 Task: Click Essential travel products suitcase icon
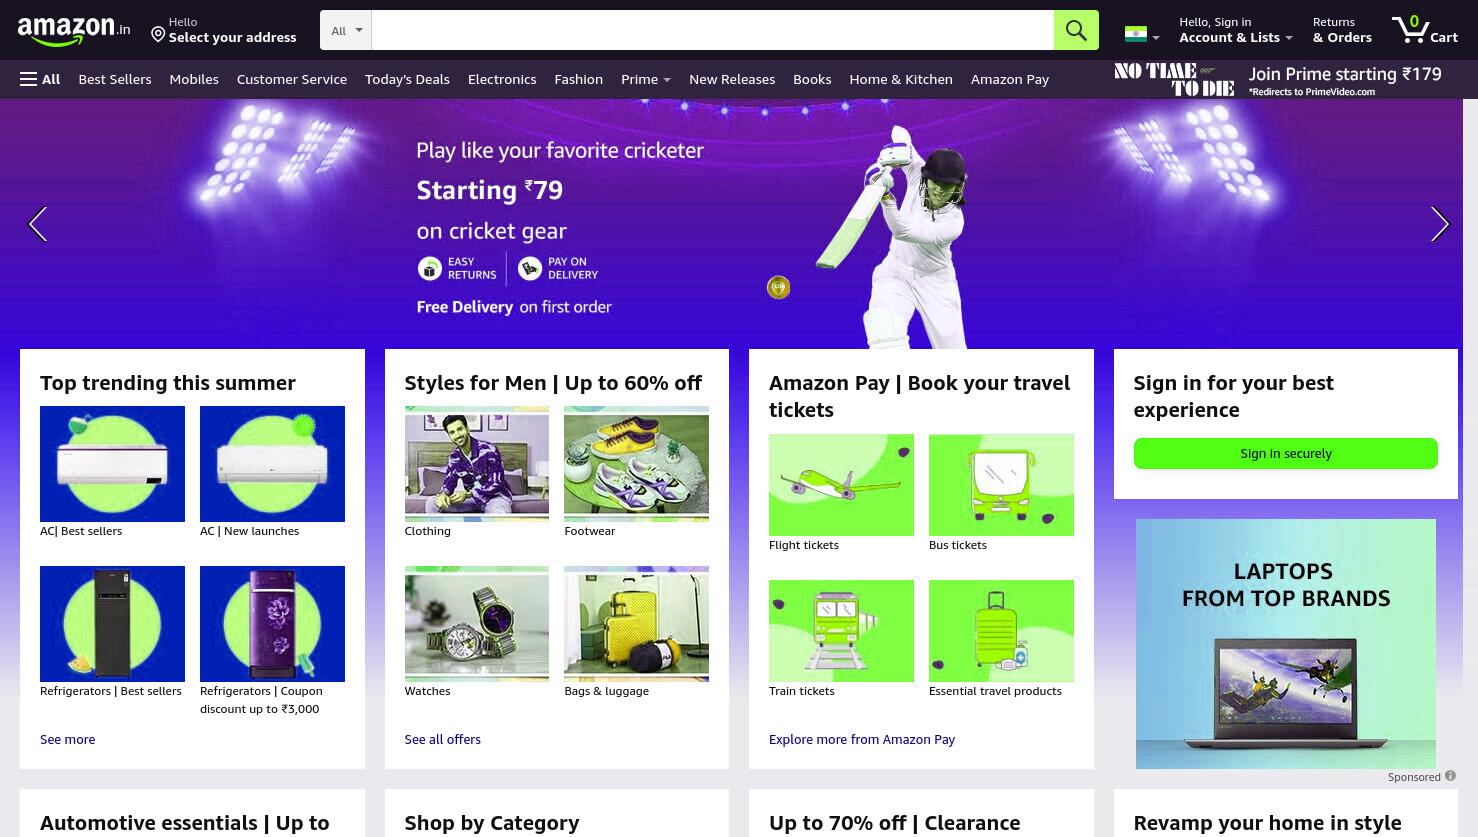point(1001,631)
